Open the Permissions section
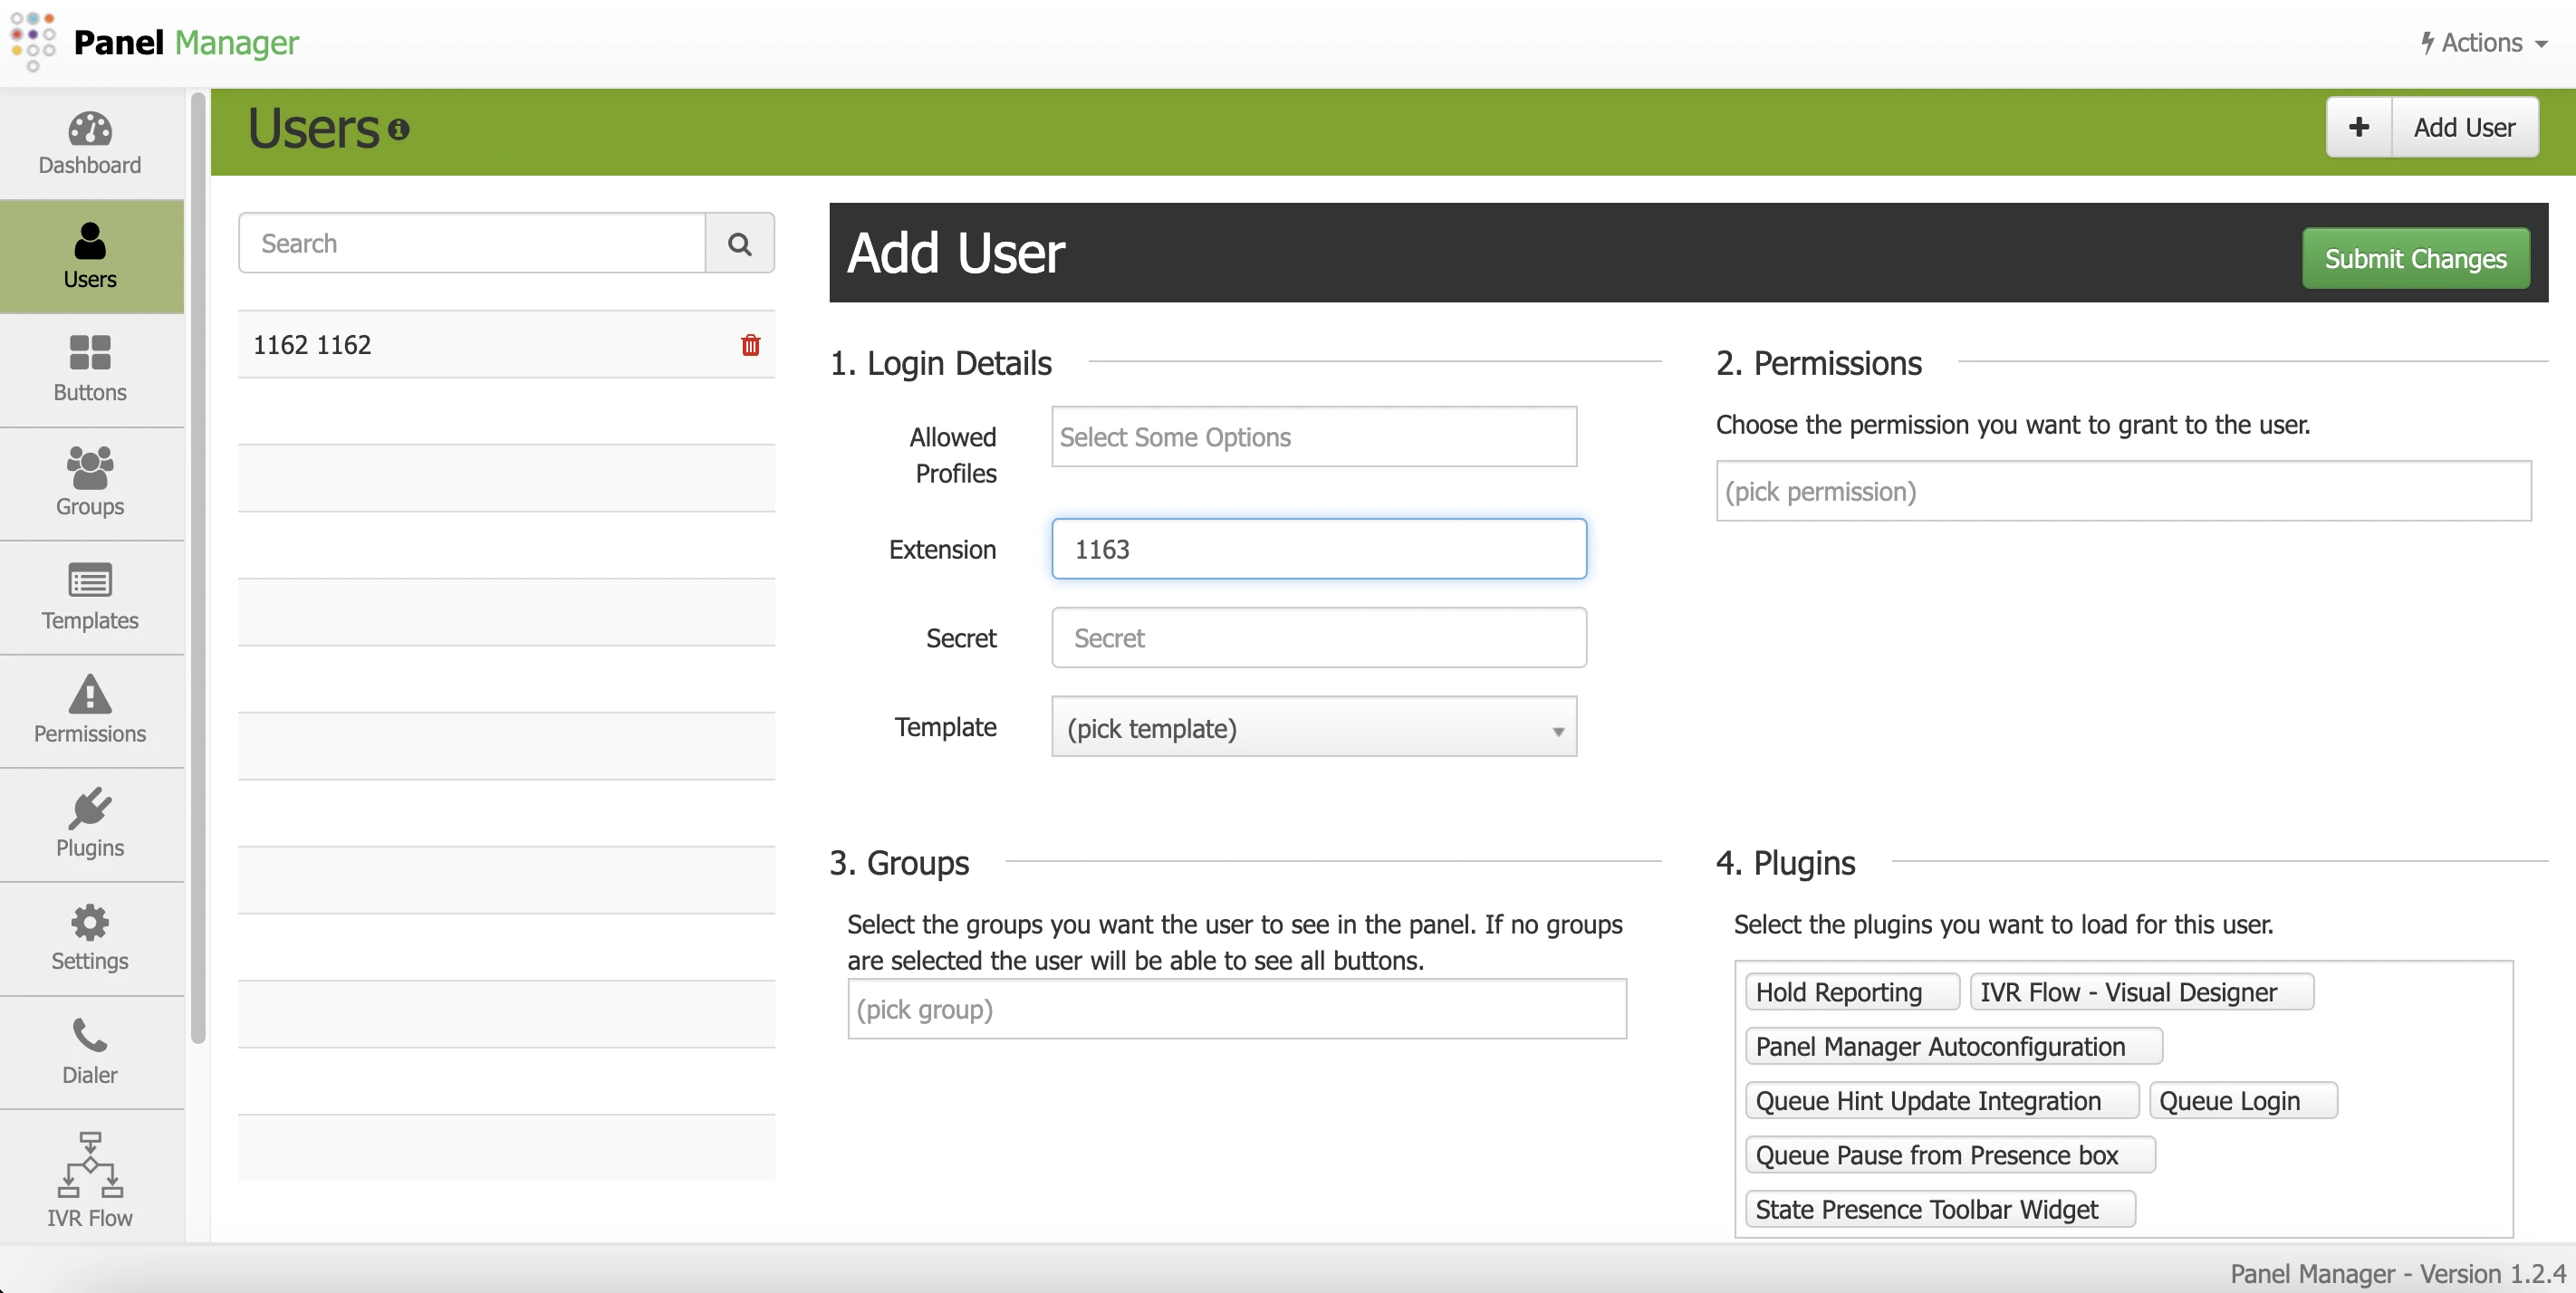This screenshot has width=2576, height=1293. point(89,710)
